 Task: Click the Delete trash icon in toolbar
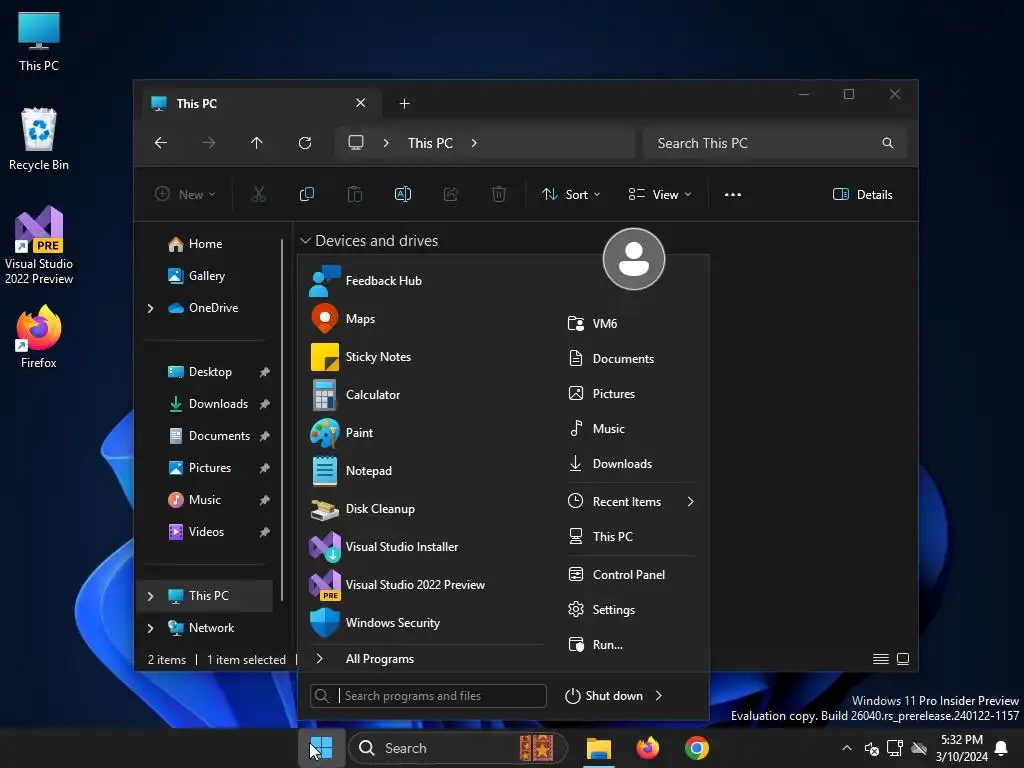click(x=499, y=195)
